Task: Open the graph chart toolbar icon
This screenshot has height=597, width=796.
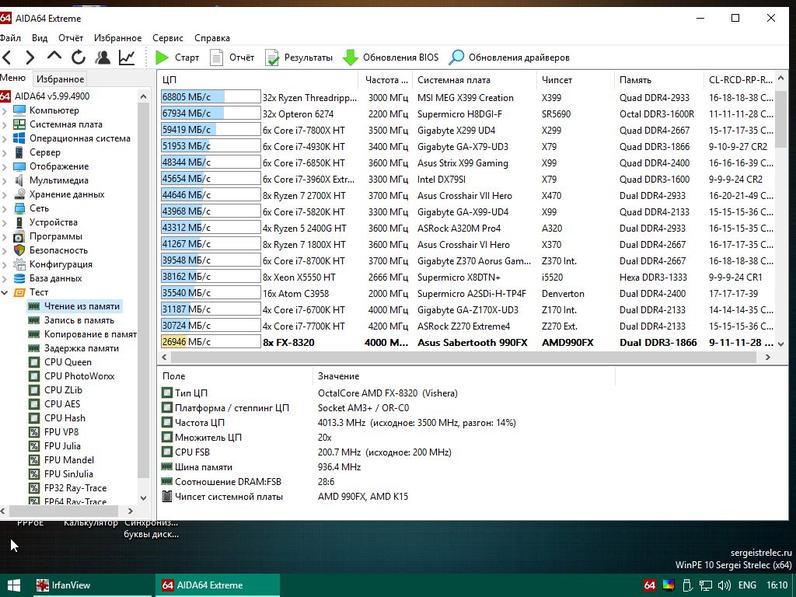Action: (126, 57)
